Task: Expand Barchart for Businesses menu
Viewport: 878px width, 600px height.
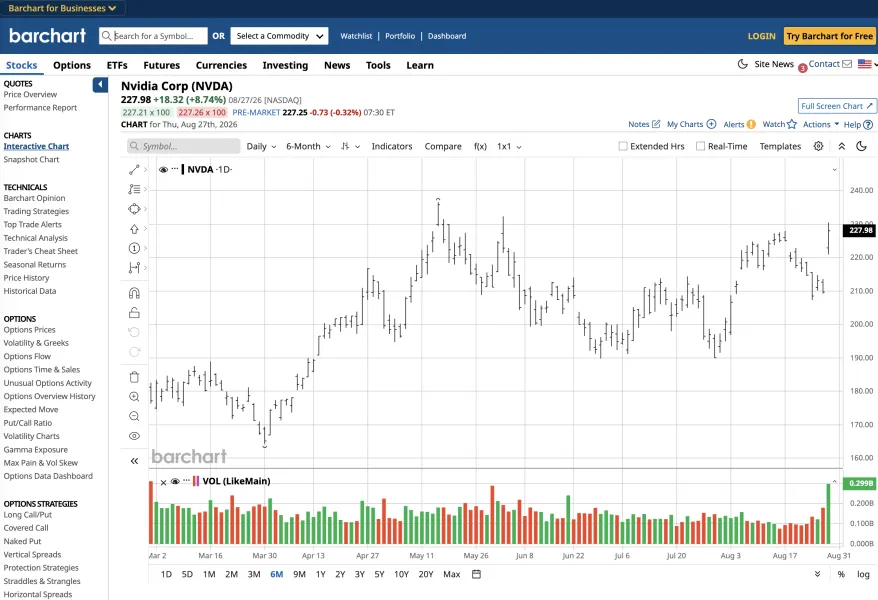Action: pyautogui.click(x=62, y=8)
